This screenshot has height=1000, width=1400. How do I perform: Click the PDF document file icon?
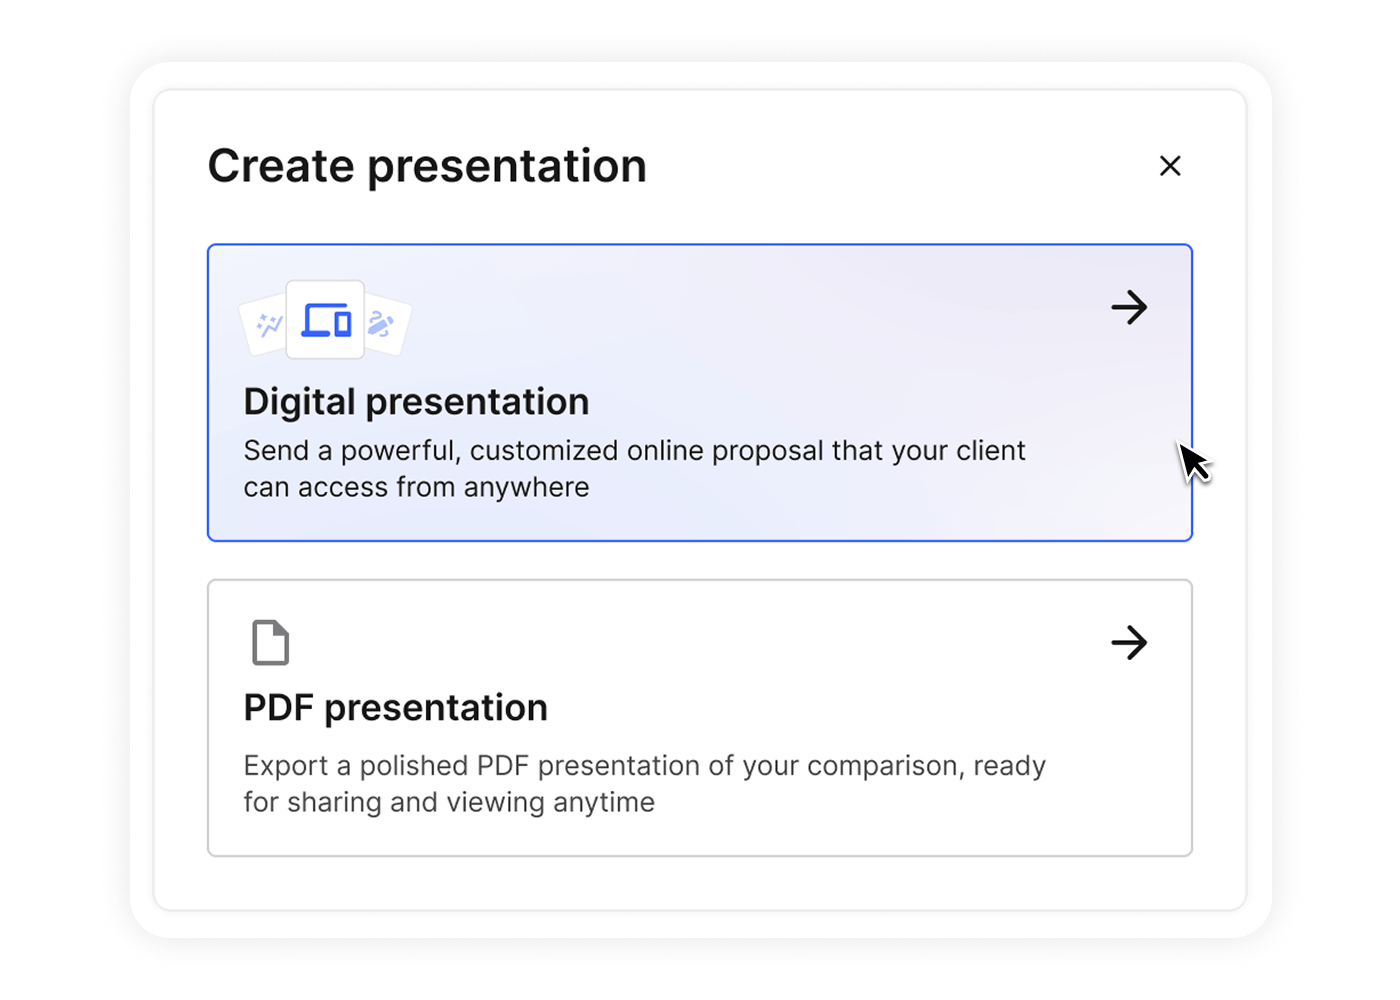(x=270, y=643)
